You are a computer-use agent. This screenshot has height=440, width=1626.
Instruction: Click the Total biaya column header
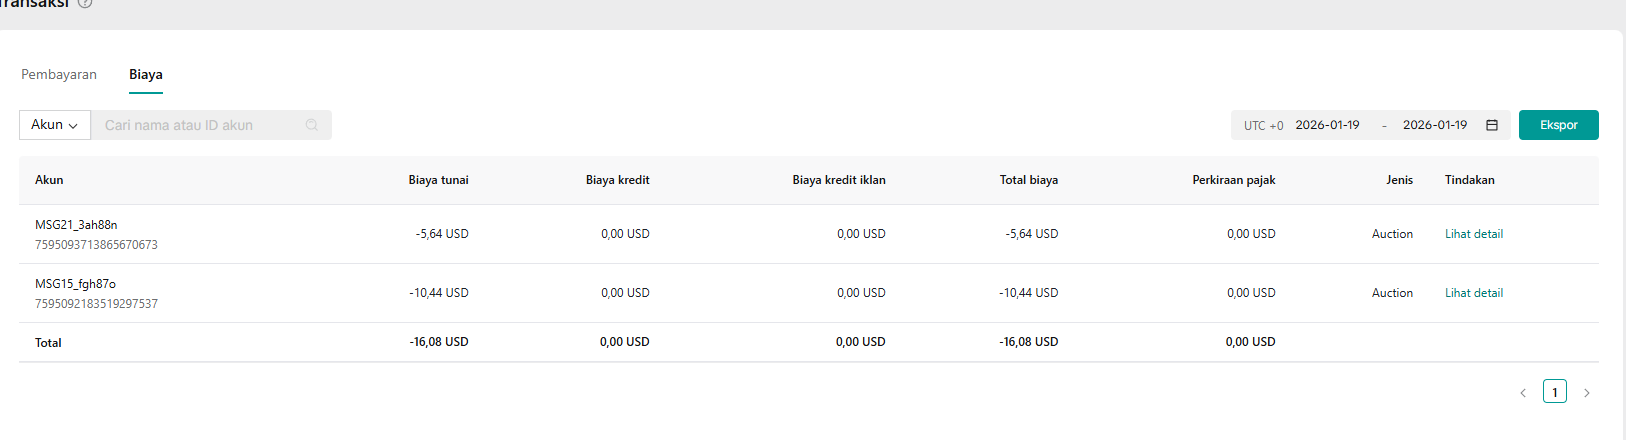pyautogui.click(x=1028, y=180)
